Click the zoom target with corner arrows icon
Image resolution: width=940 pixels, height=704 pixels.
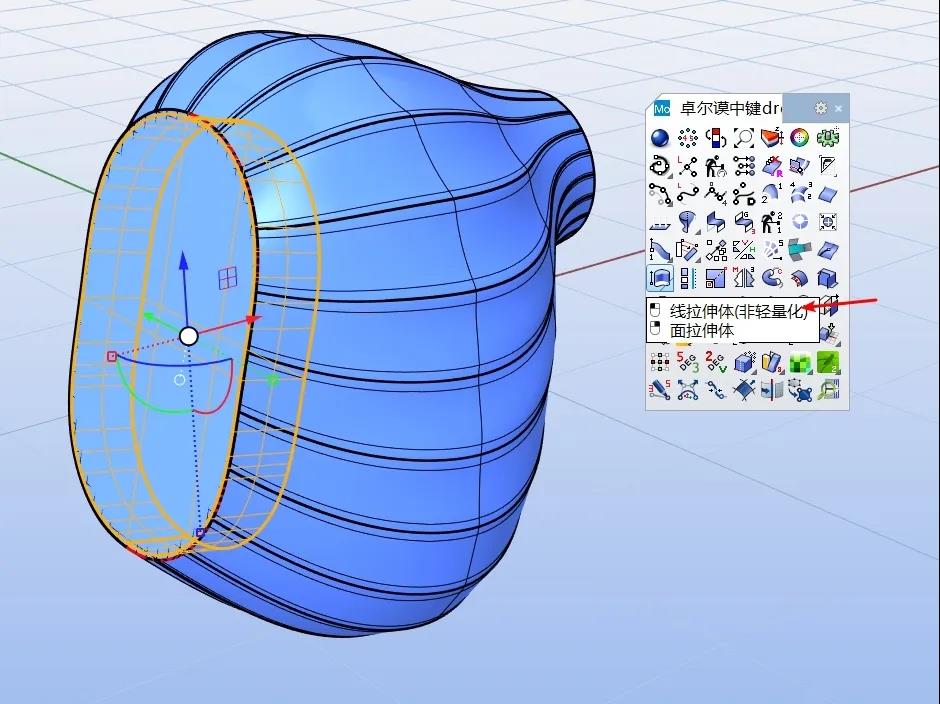828,222
